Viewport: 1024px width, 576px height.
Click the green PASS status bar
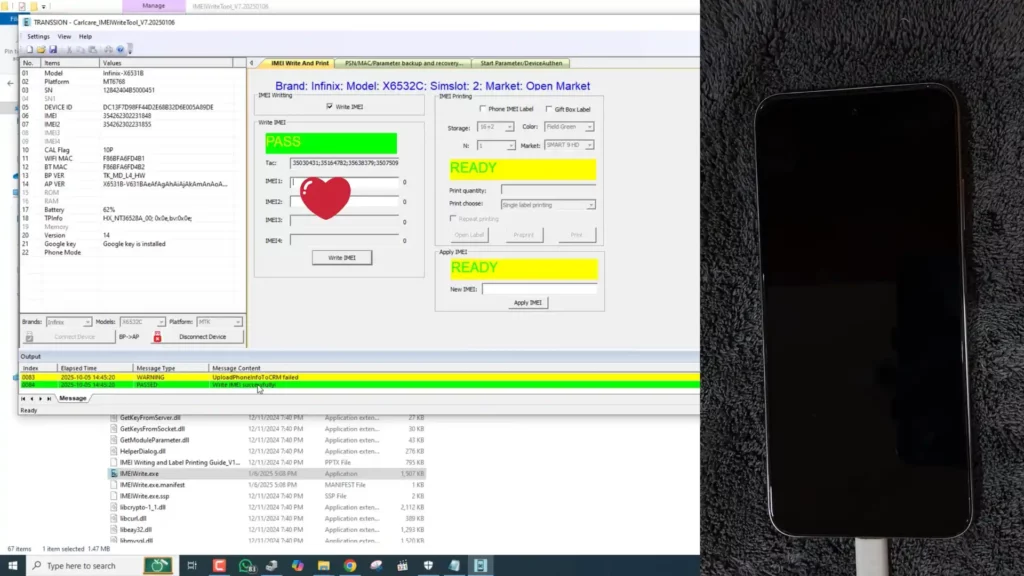click(x=330, y=142)
